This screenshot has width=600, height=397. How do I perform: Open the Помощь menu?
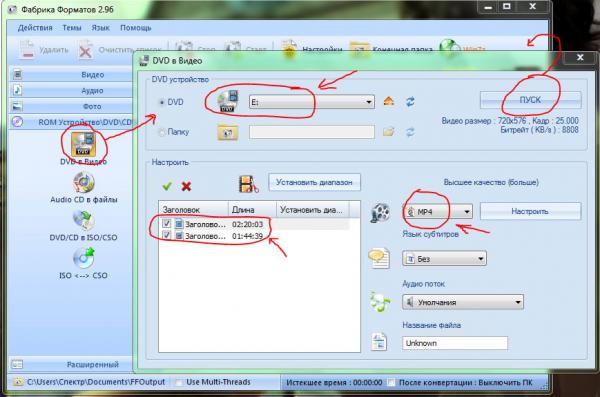click(x=135, y=28)
